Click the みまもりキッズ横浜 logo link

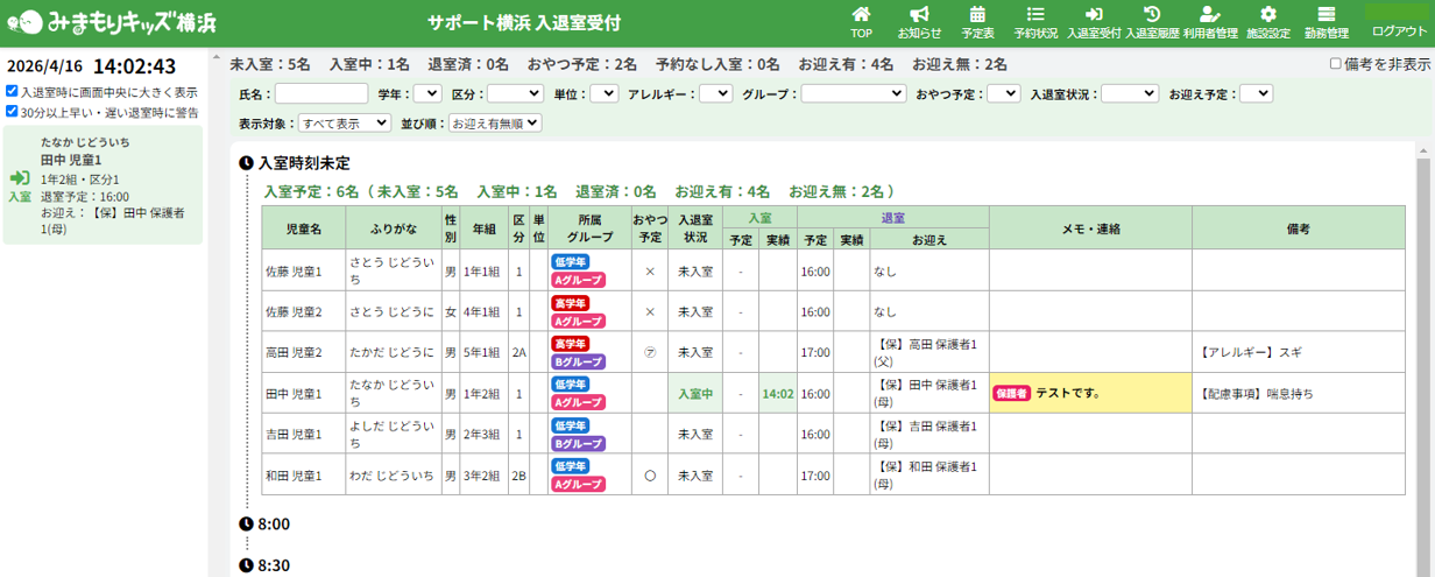click(110, 22)
